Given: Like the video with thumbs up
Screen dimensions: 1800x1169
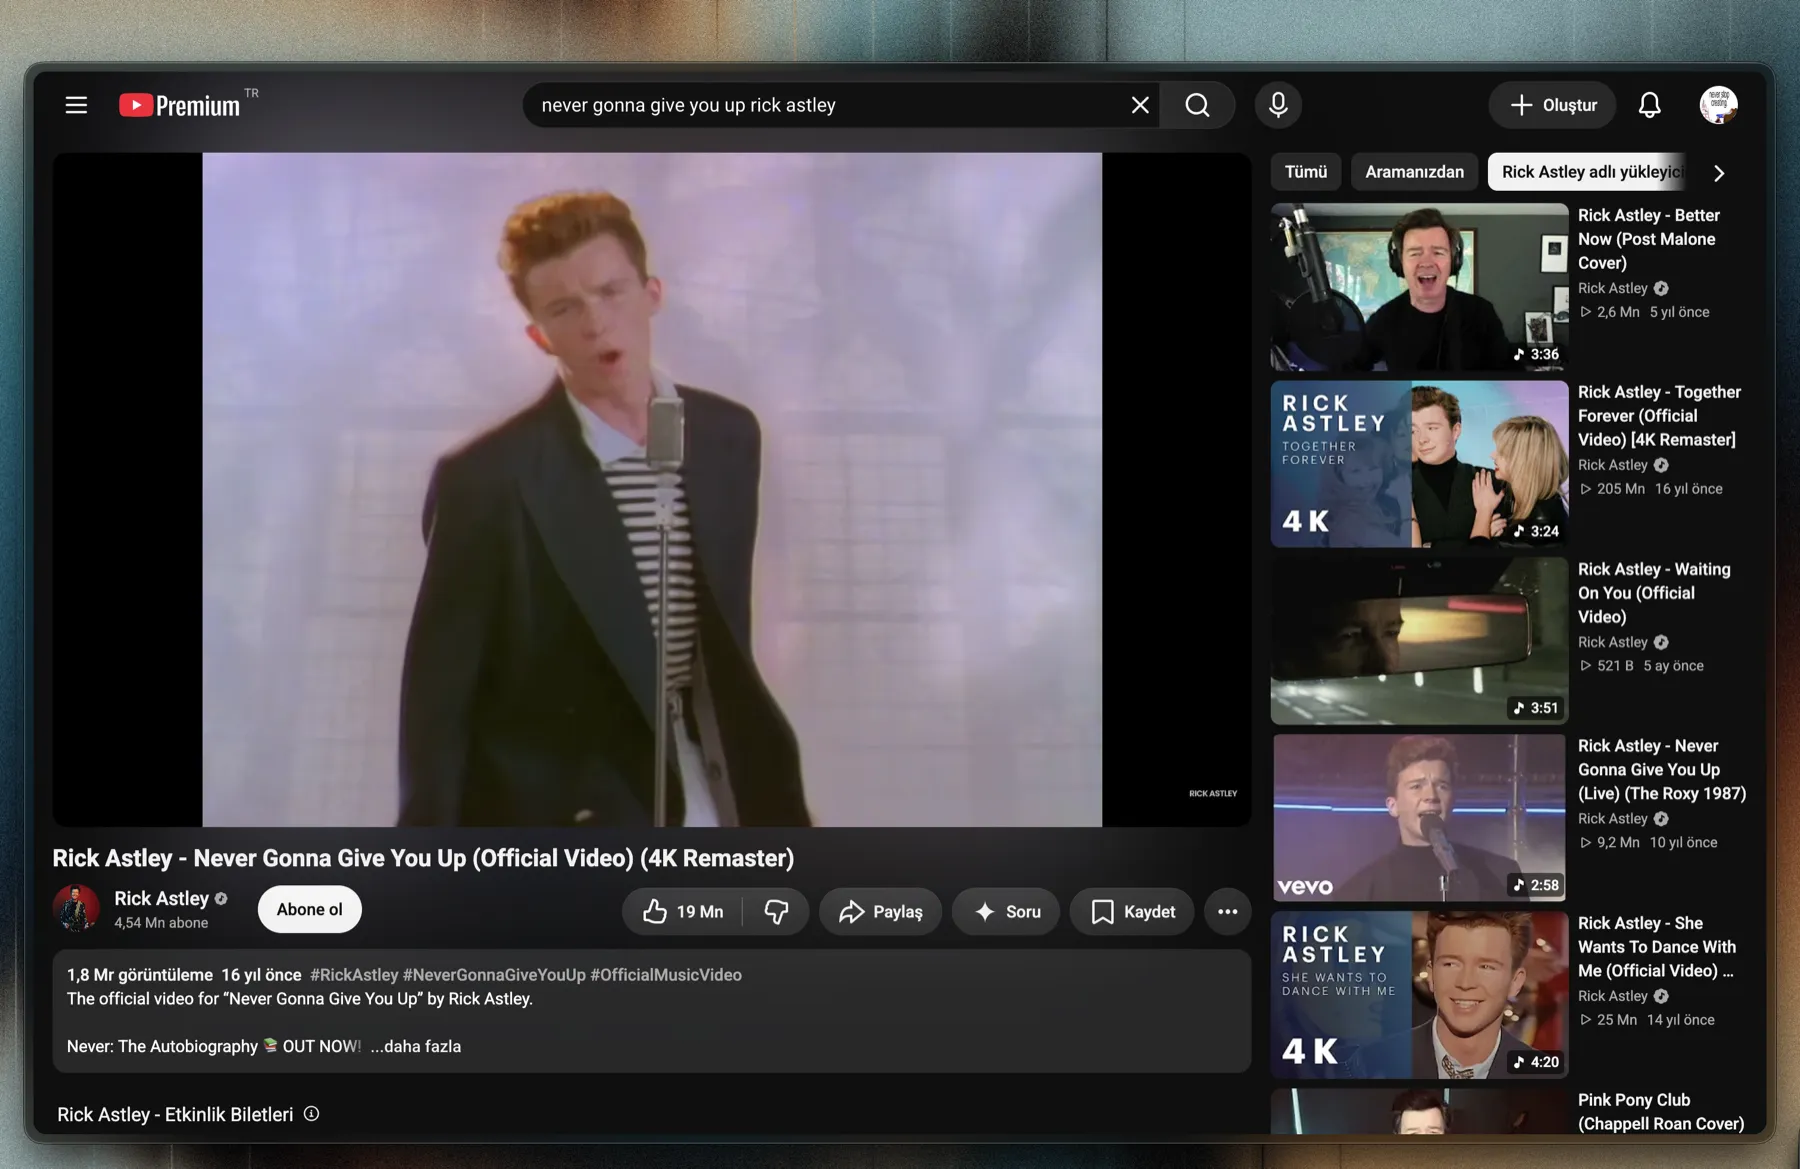Looking at the screenshot, I should (x=683, y=911).
